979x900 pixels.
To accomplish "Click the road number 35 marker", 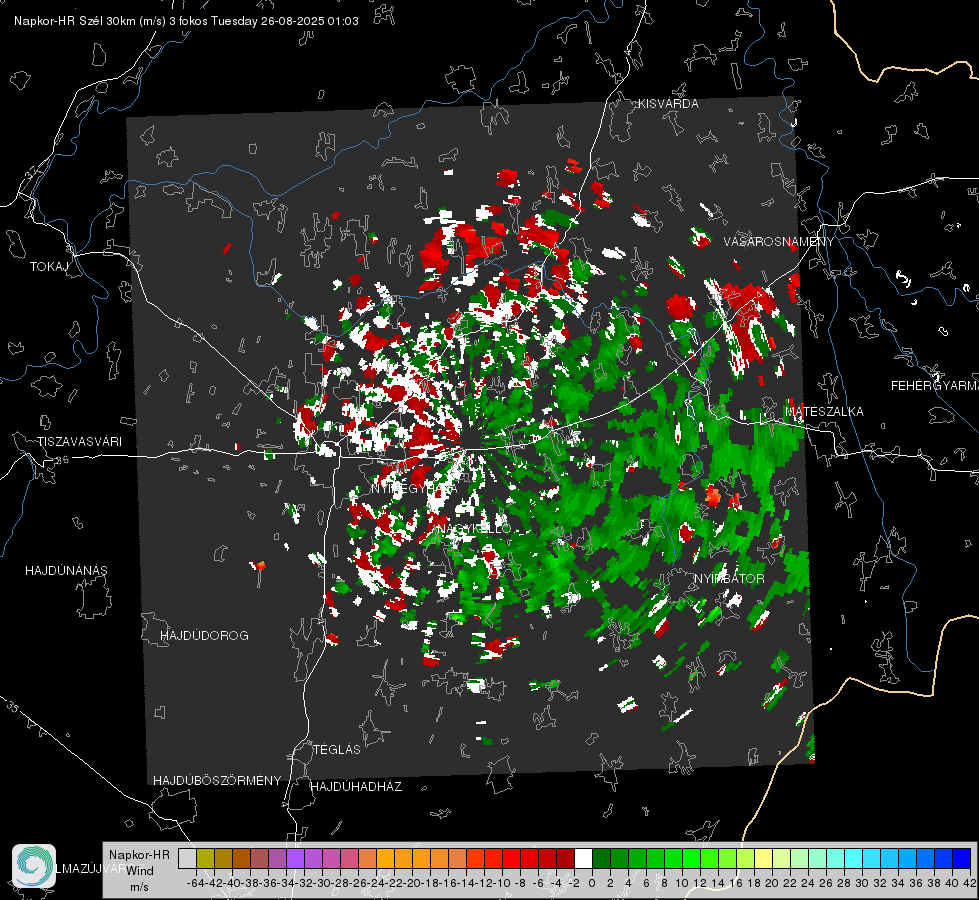I will click(12, 706).
